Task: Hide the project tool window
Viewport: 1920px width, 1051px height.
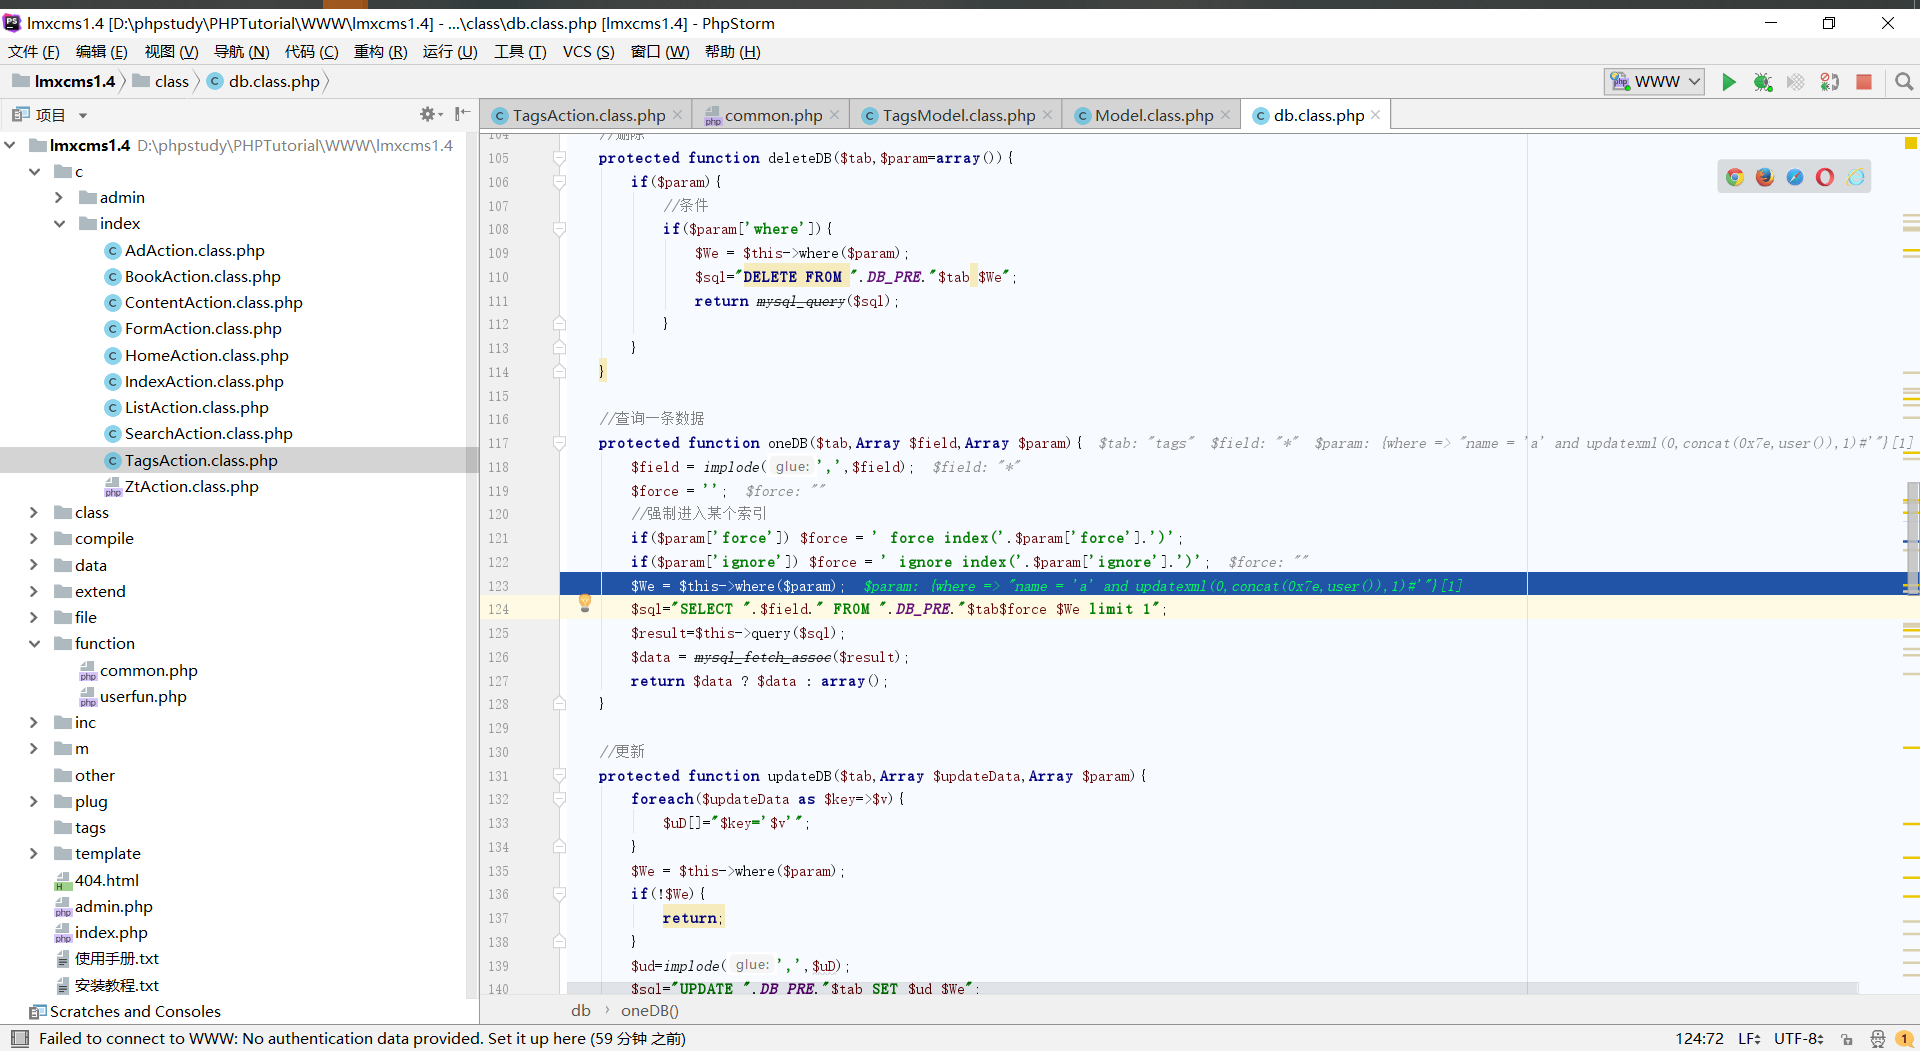Action: pos(462,114)
